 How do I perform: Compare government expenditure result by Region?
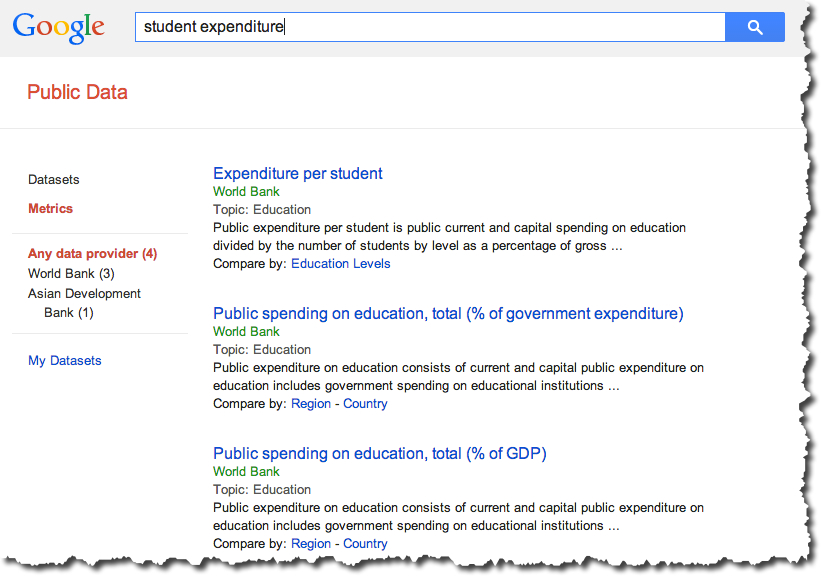pos(311,404)
